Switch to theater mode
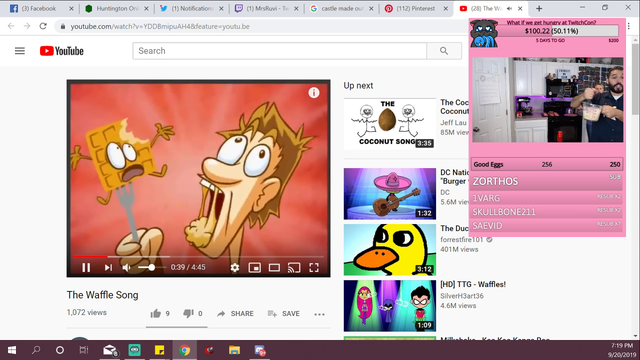Image resolution: width=640 pixels, height=360 pixels. tap(274, 267)
